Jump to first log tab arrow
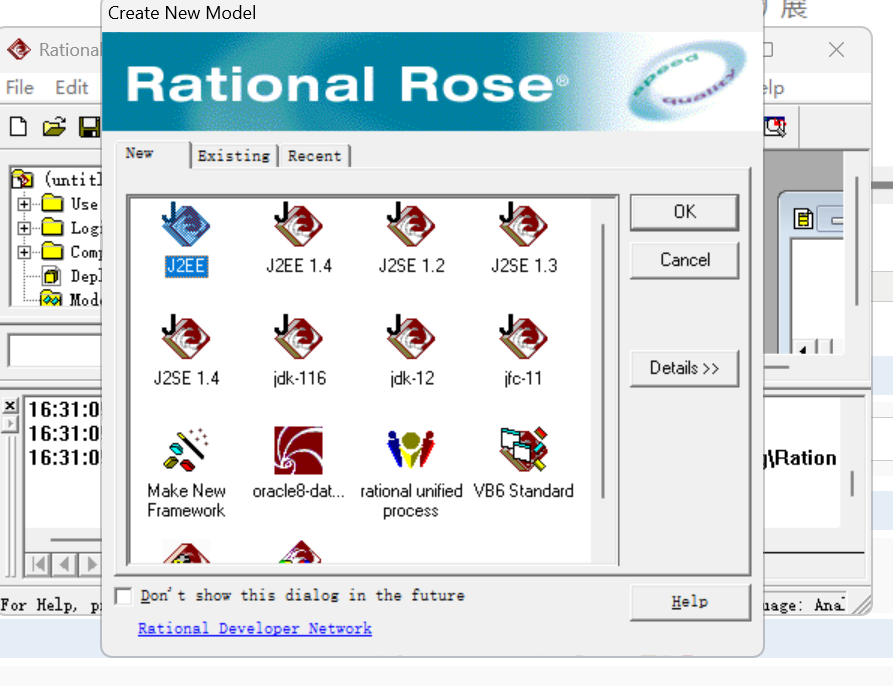This screenshot has width=893, height=686. pos(39,565)
